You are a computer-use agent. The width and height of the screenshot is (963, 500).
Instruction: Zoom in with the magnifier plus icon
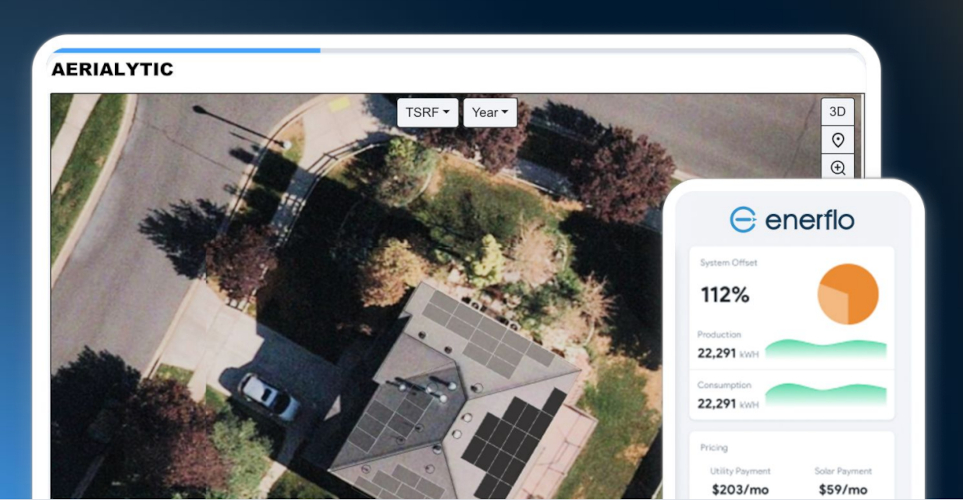837,167
